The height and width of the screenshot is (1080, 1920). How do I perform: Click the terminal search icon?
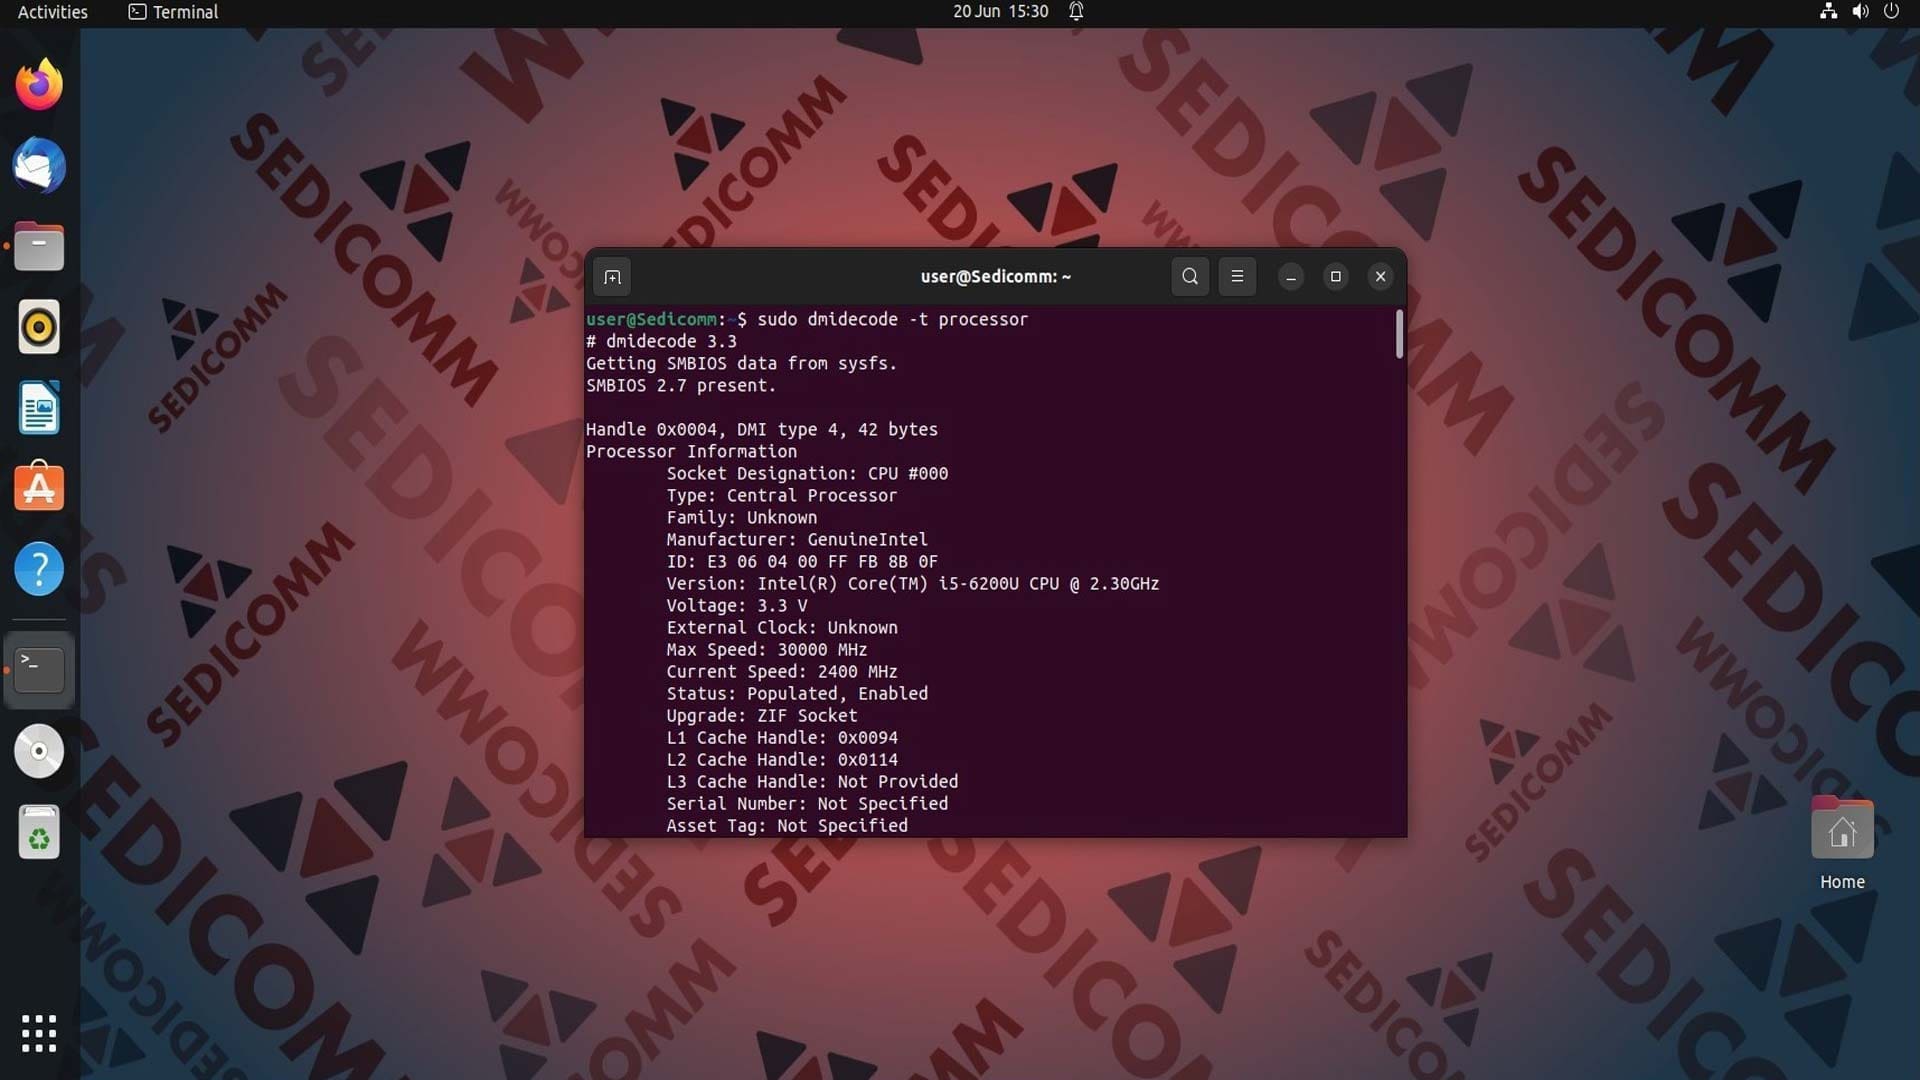[x=1190, y=277]
